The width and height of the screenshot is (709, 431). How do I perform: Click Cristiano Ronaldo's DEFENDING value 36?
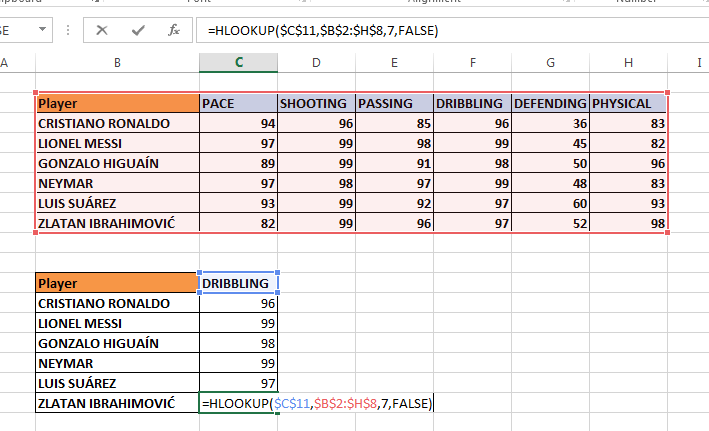click(550, 123)
